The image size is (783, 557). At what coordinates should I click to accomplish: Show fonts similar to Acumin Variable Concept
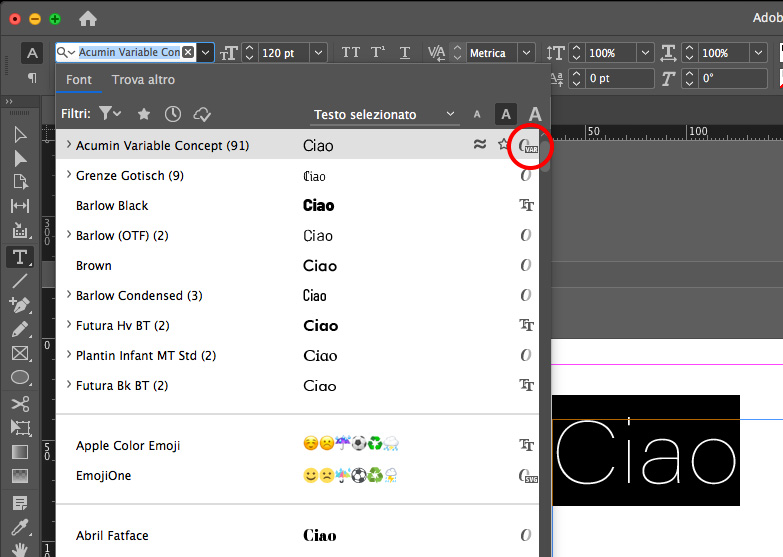(x=480, y=144)
